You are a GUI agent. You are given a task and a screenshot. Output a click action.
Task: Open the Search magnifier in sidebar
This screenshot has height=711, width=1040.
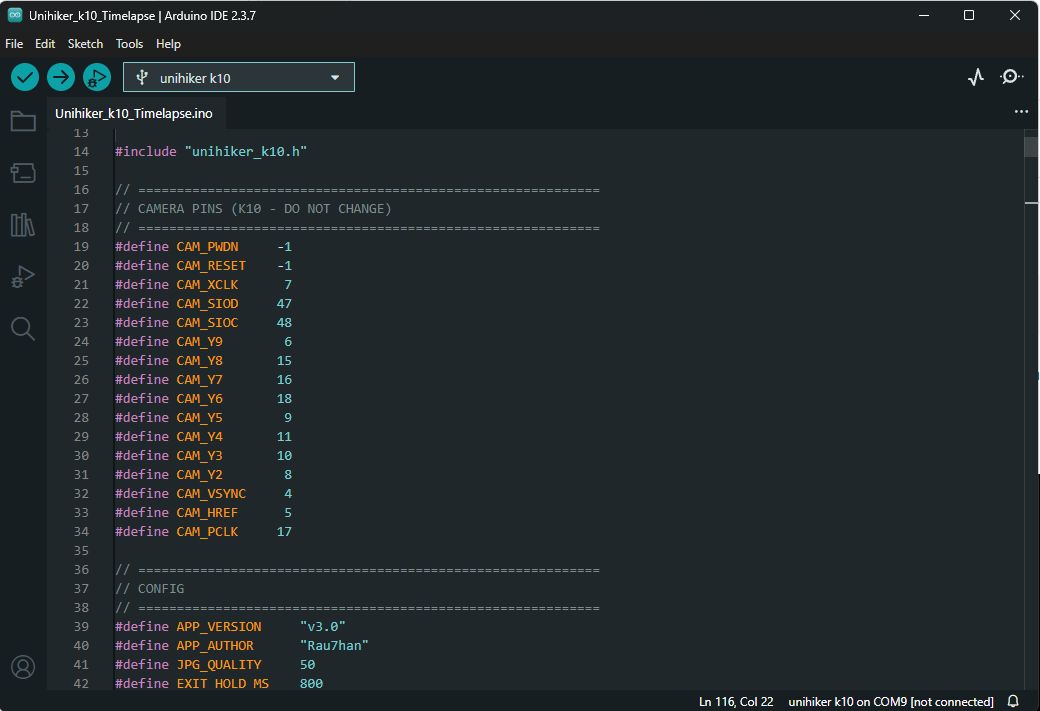click(23, 329)
